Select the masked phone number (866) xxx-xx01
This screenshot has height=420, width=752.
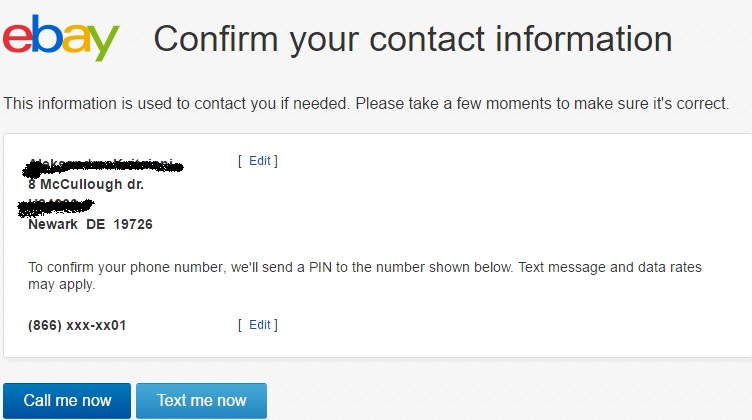coord(77,326)
